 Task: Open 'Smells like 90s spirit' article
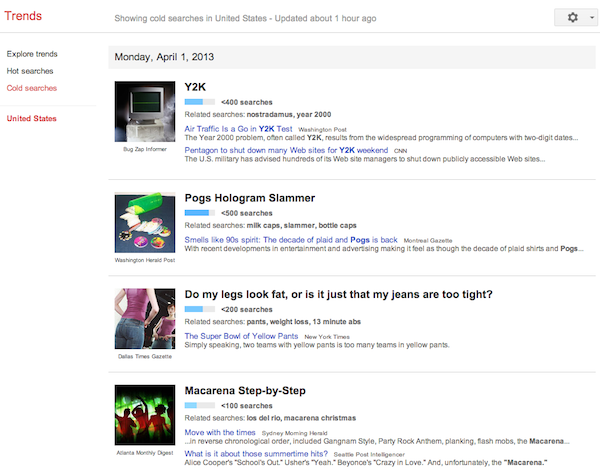[291, 240]
